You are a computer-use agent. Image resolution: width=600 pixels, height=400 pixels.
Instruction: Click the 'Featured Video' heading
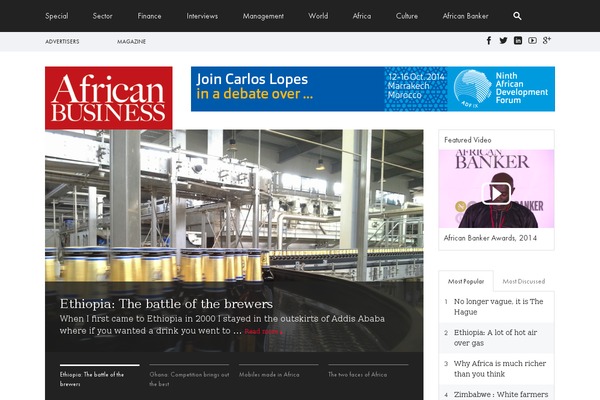pyautogui.click(x=468, y=140)
